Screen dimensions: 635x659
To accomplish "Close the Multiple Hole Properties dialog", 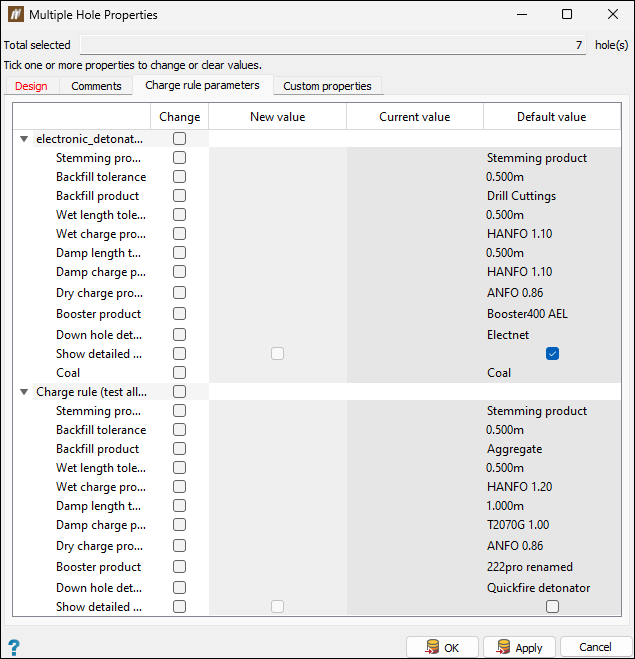I will coord(613,14).
